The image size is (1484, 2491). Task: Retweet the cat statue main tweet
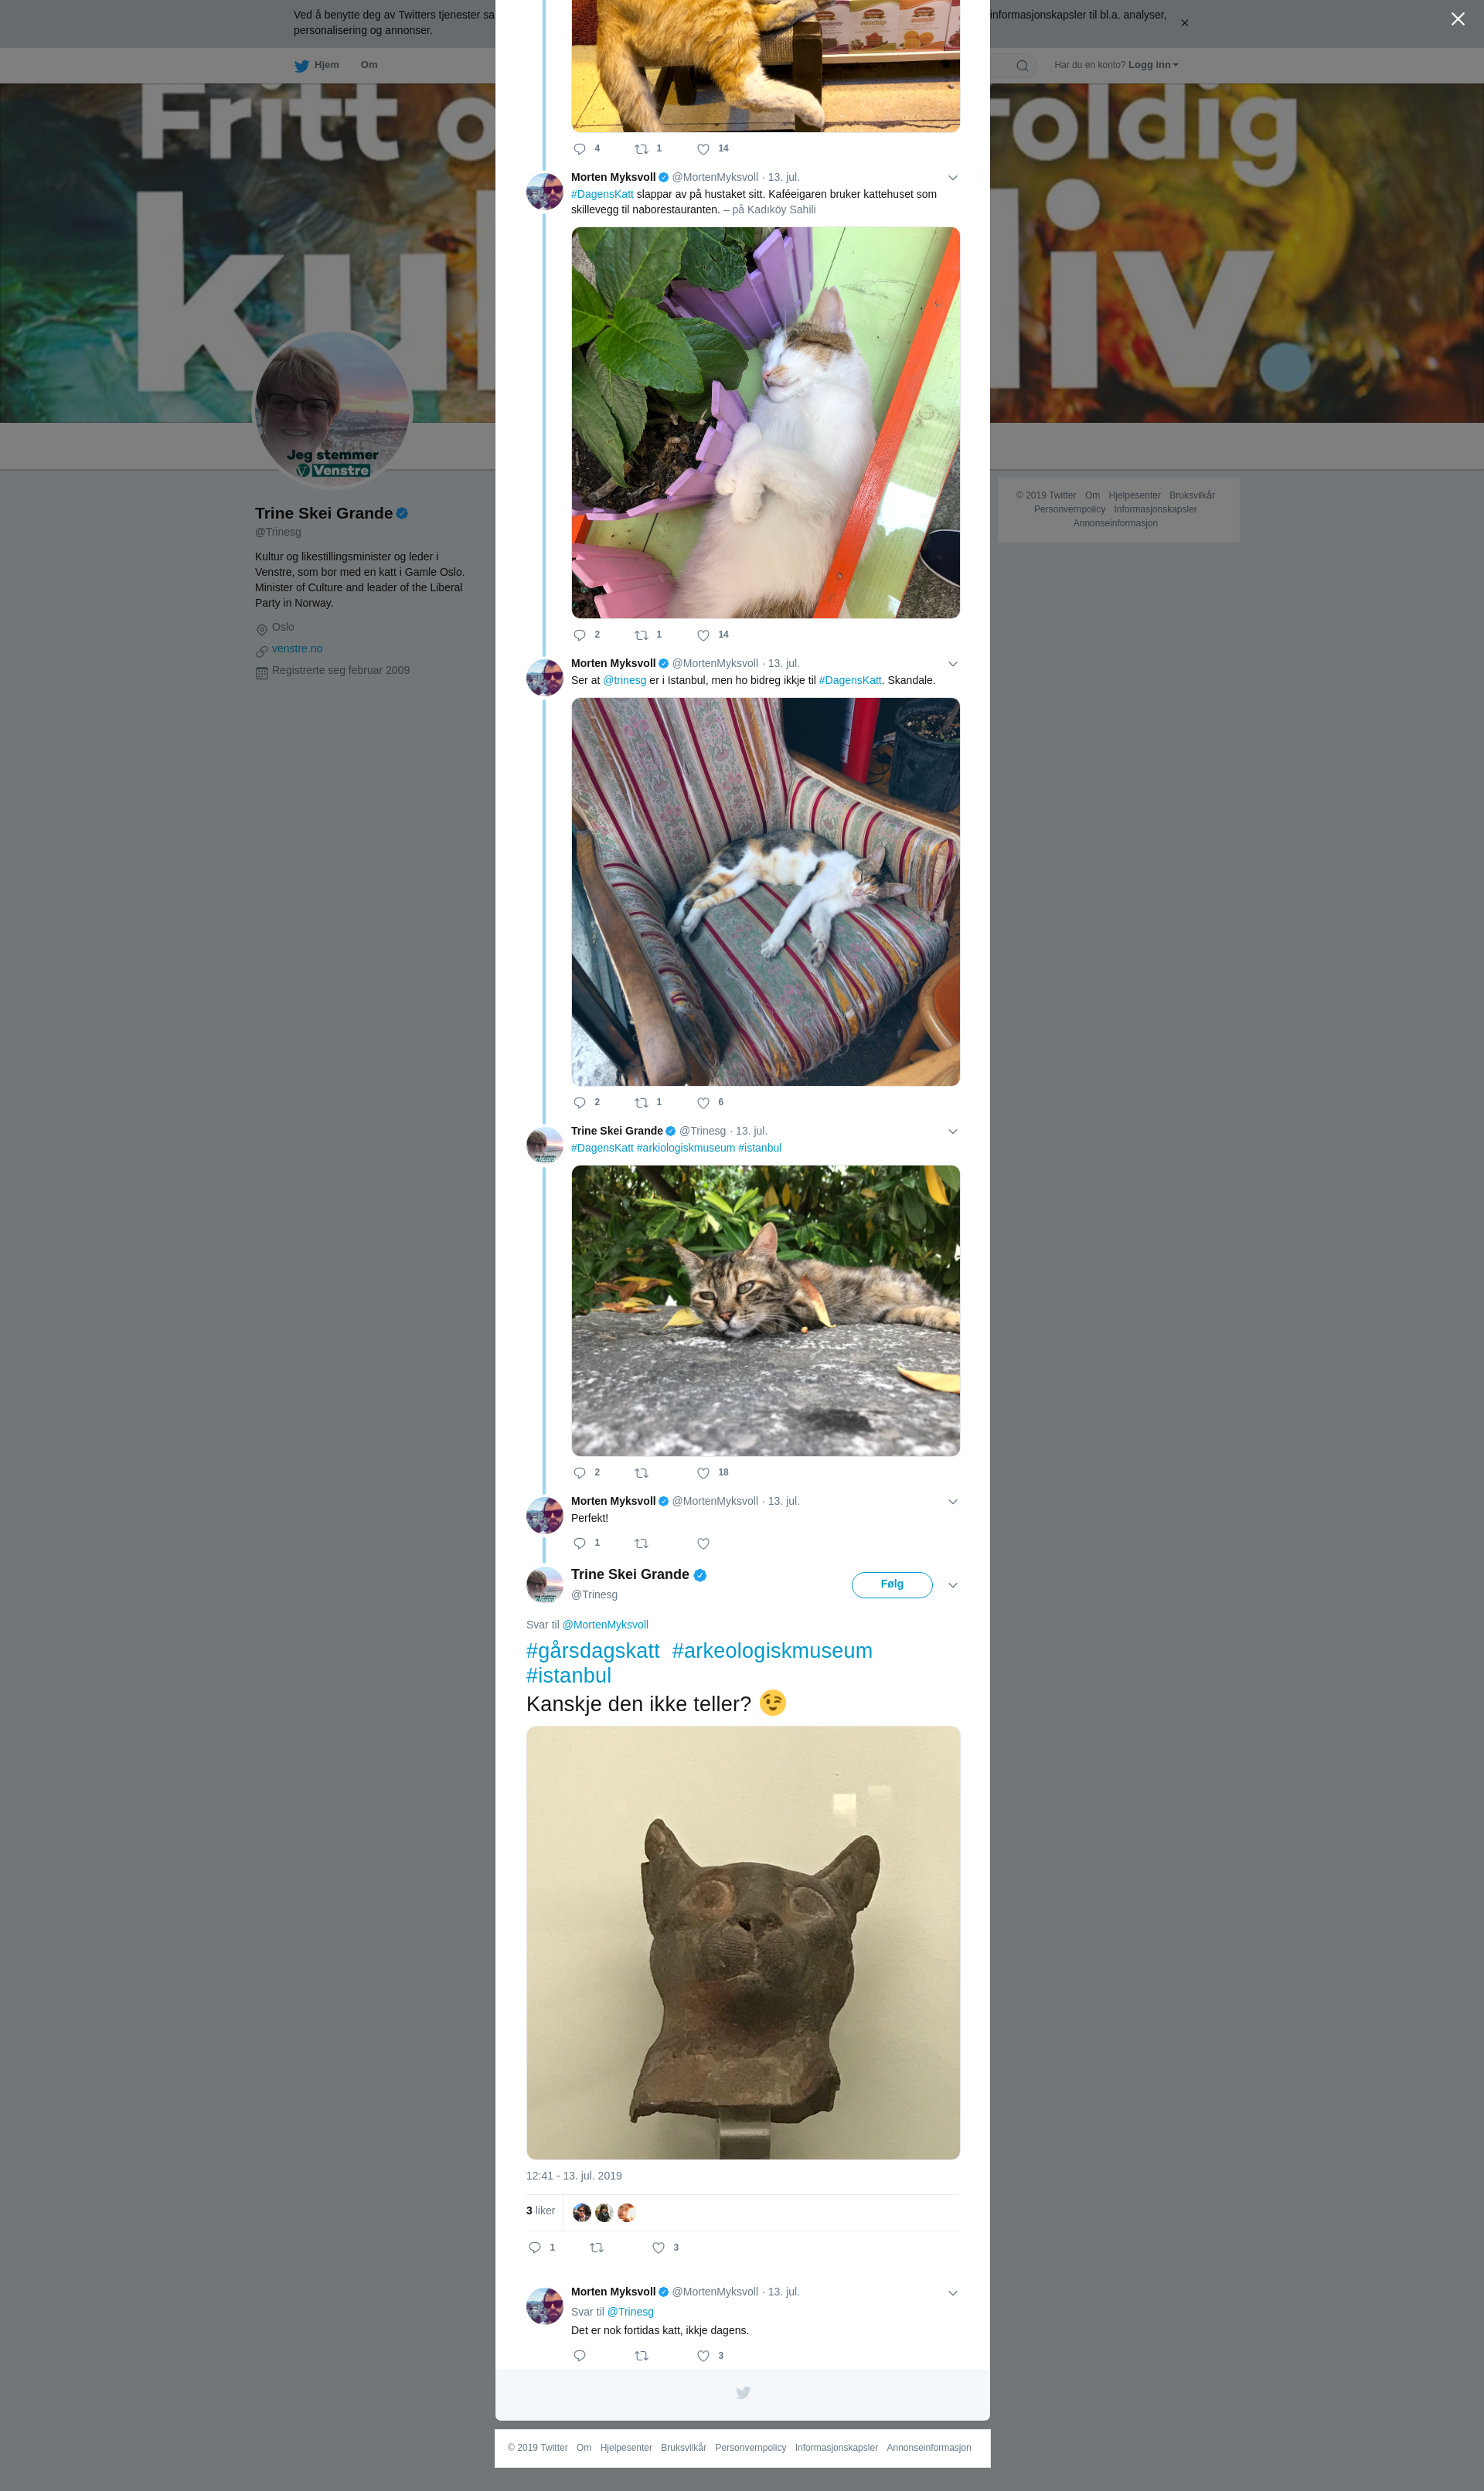coord(597,2248)
